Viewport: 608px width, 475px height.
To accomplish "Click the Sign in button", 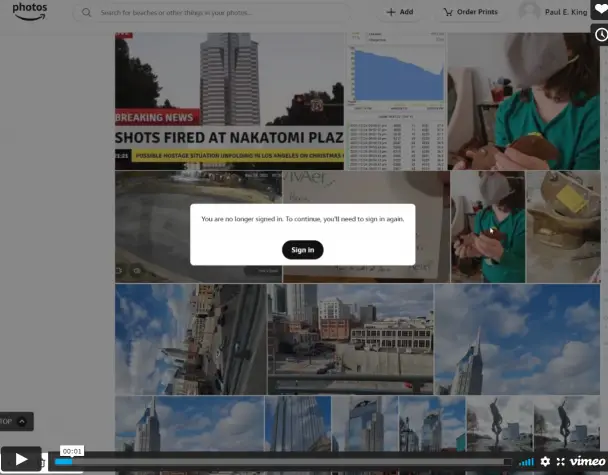I will point(302,250).
